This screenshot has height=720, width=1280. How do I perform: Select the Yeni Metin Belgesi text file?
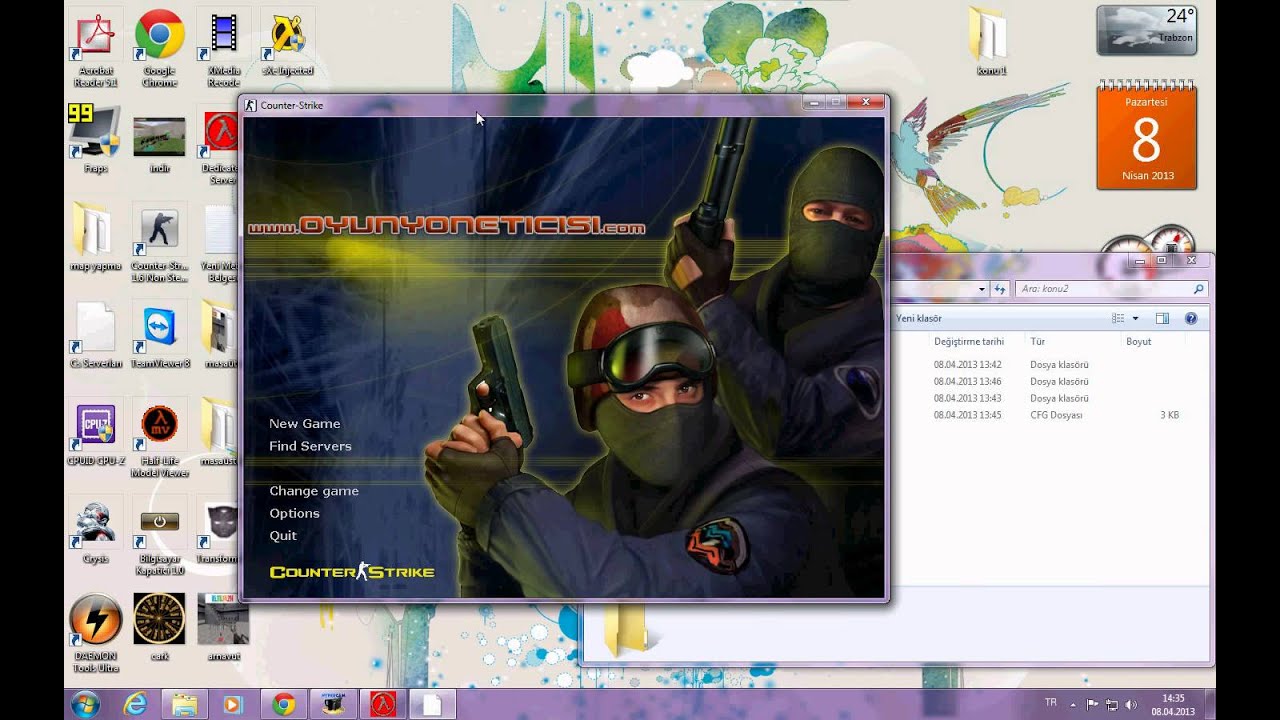[x=221, y=243]
